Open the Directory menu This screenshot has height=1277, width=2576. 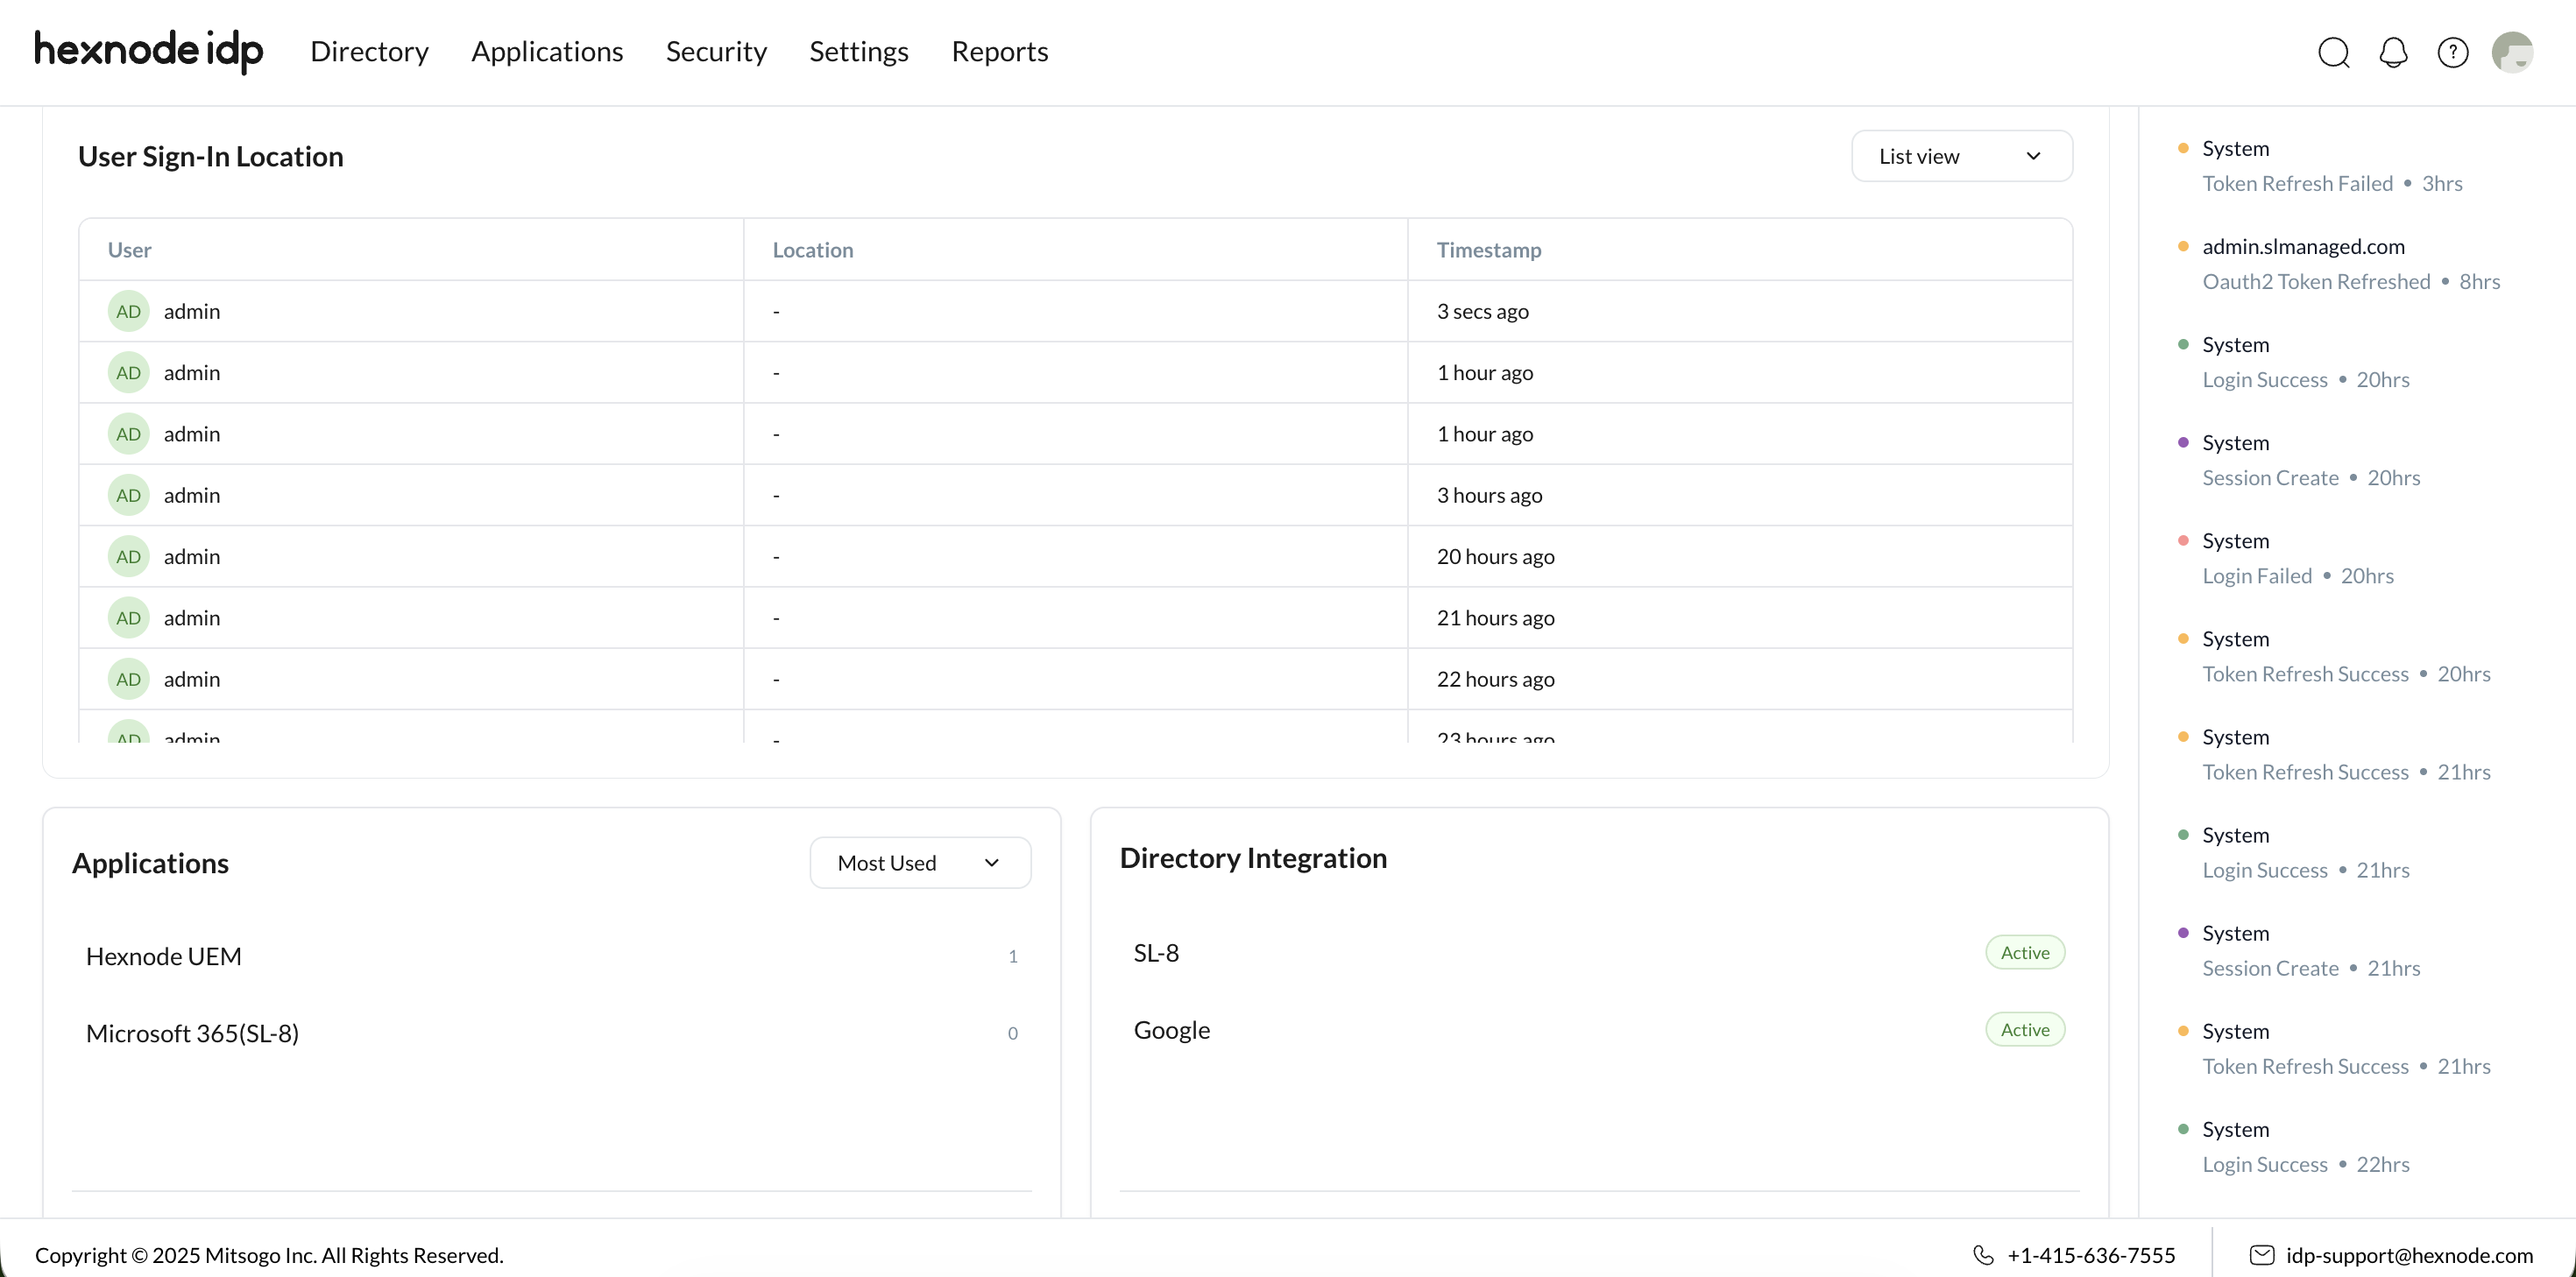pos(369,51)
